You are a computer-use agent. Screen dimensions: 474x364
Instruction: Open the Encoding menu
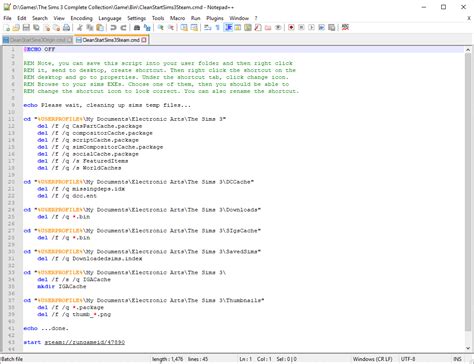pos(81,18)
